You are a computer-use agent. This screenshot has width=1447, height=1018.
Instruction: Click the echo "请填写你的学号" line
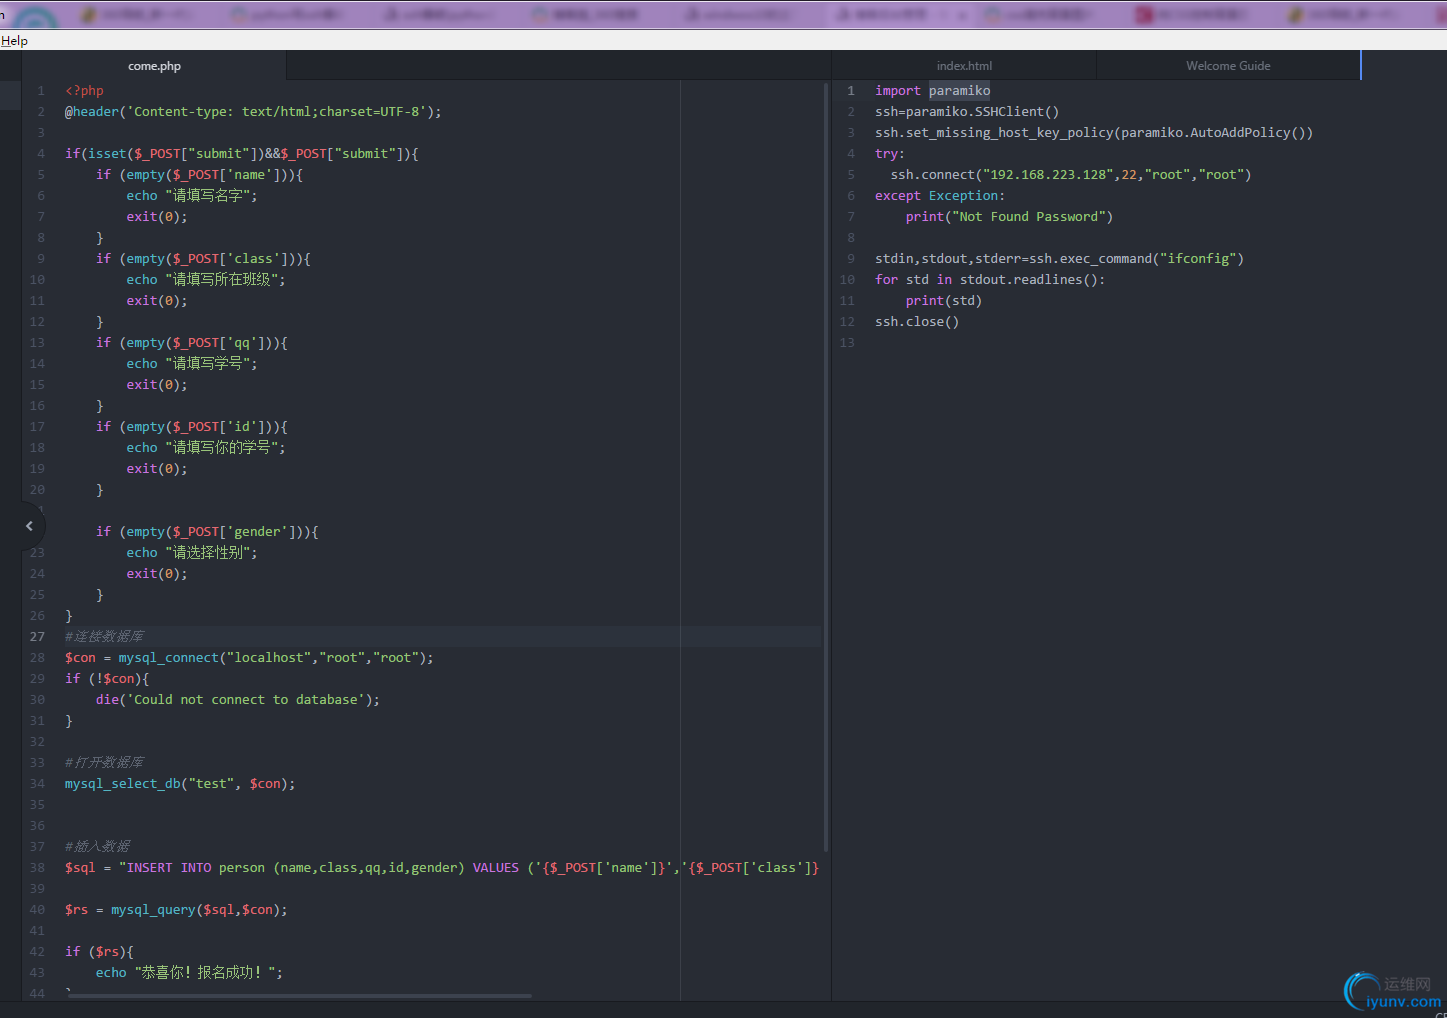click(x=206, y=448)
